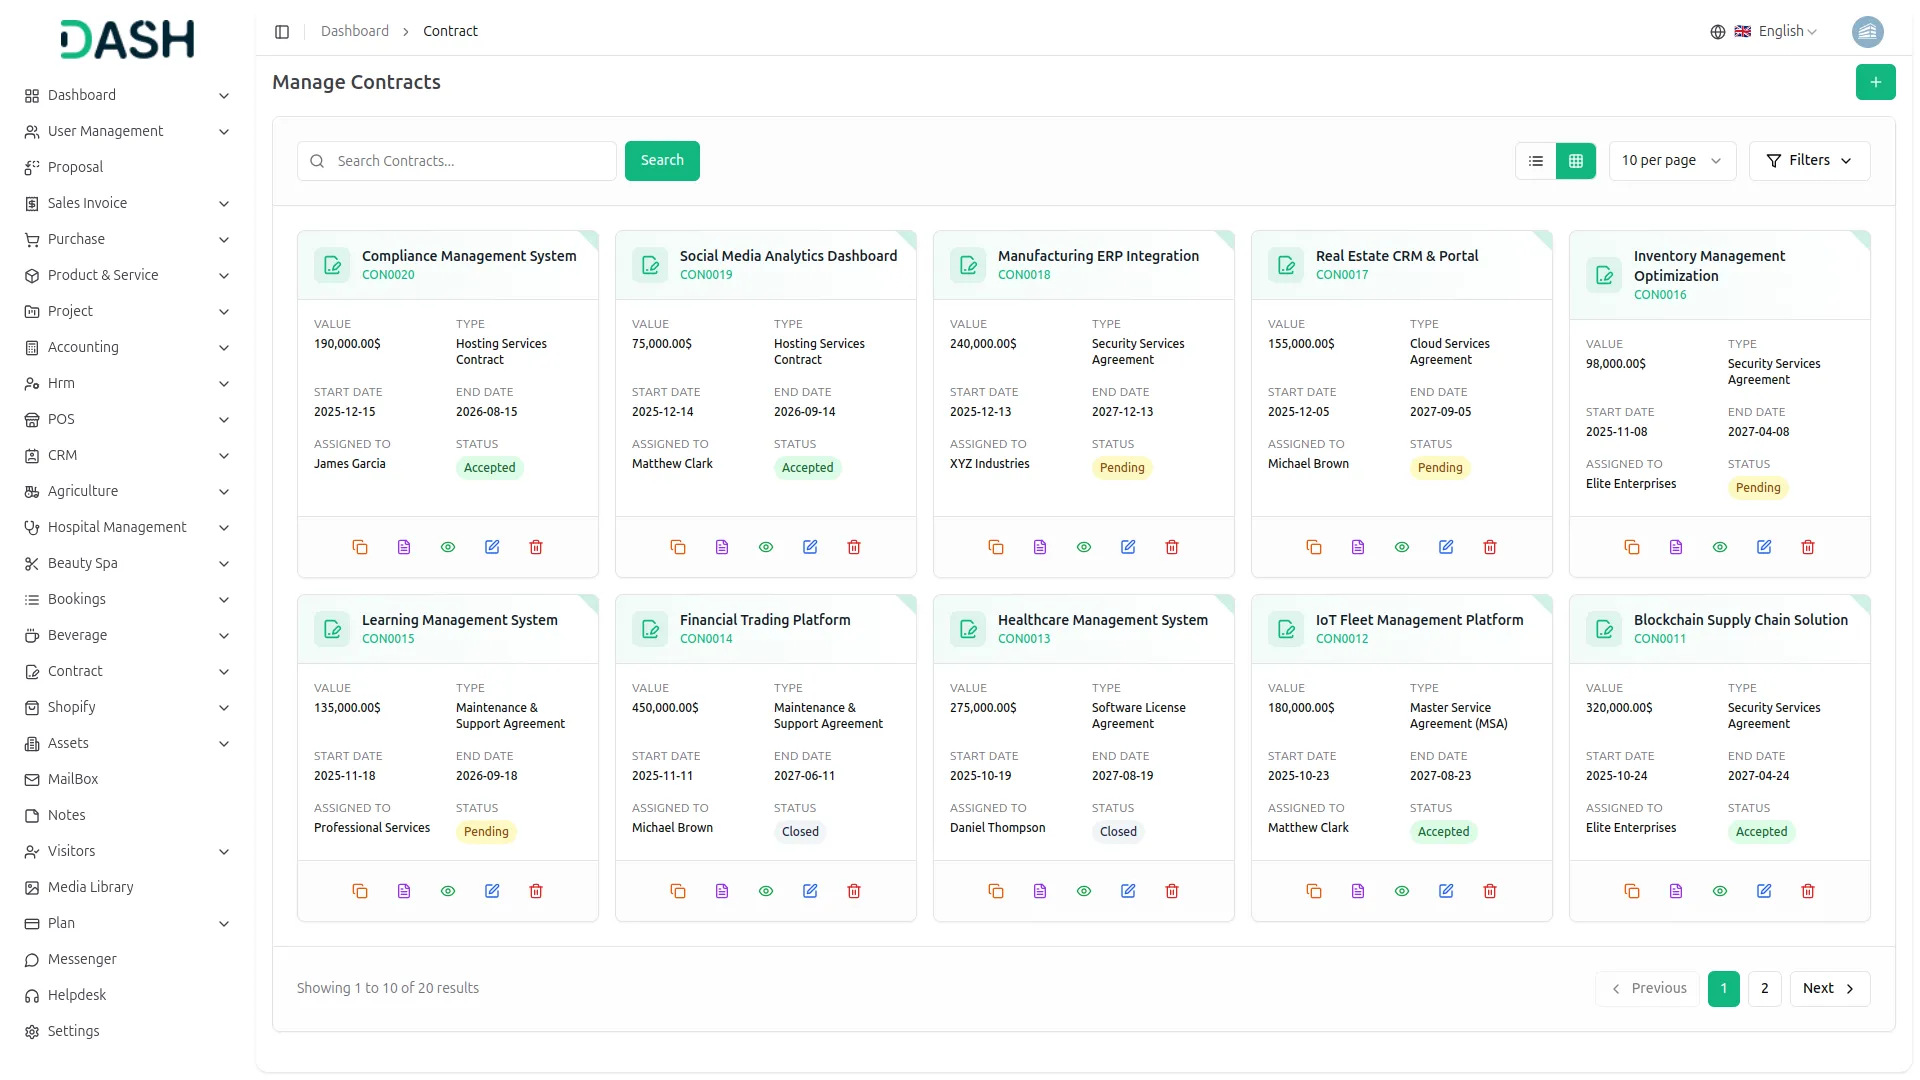View the Inventory Management Optimization contract via eye icon
The height and width of the screenshot is (1080, 1920).
coord(1720,547)
